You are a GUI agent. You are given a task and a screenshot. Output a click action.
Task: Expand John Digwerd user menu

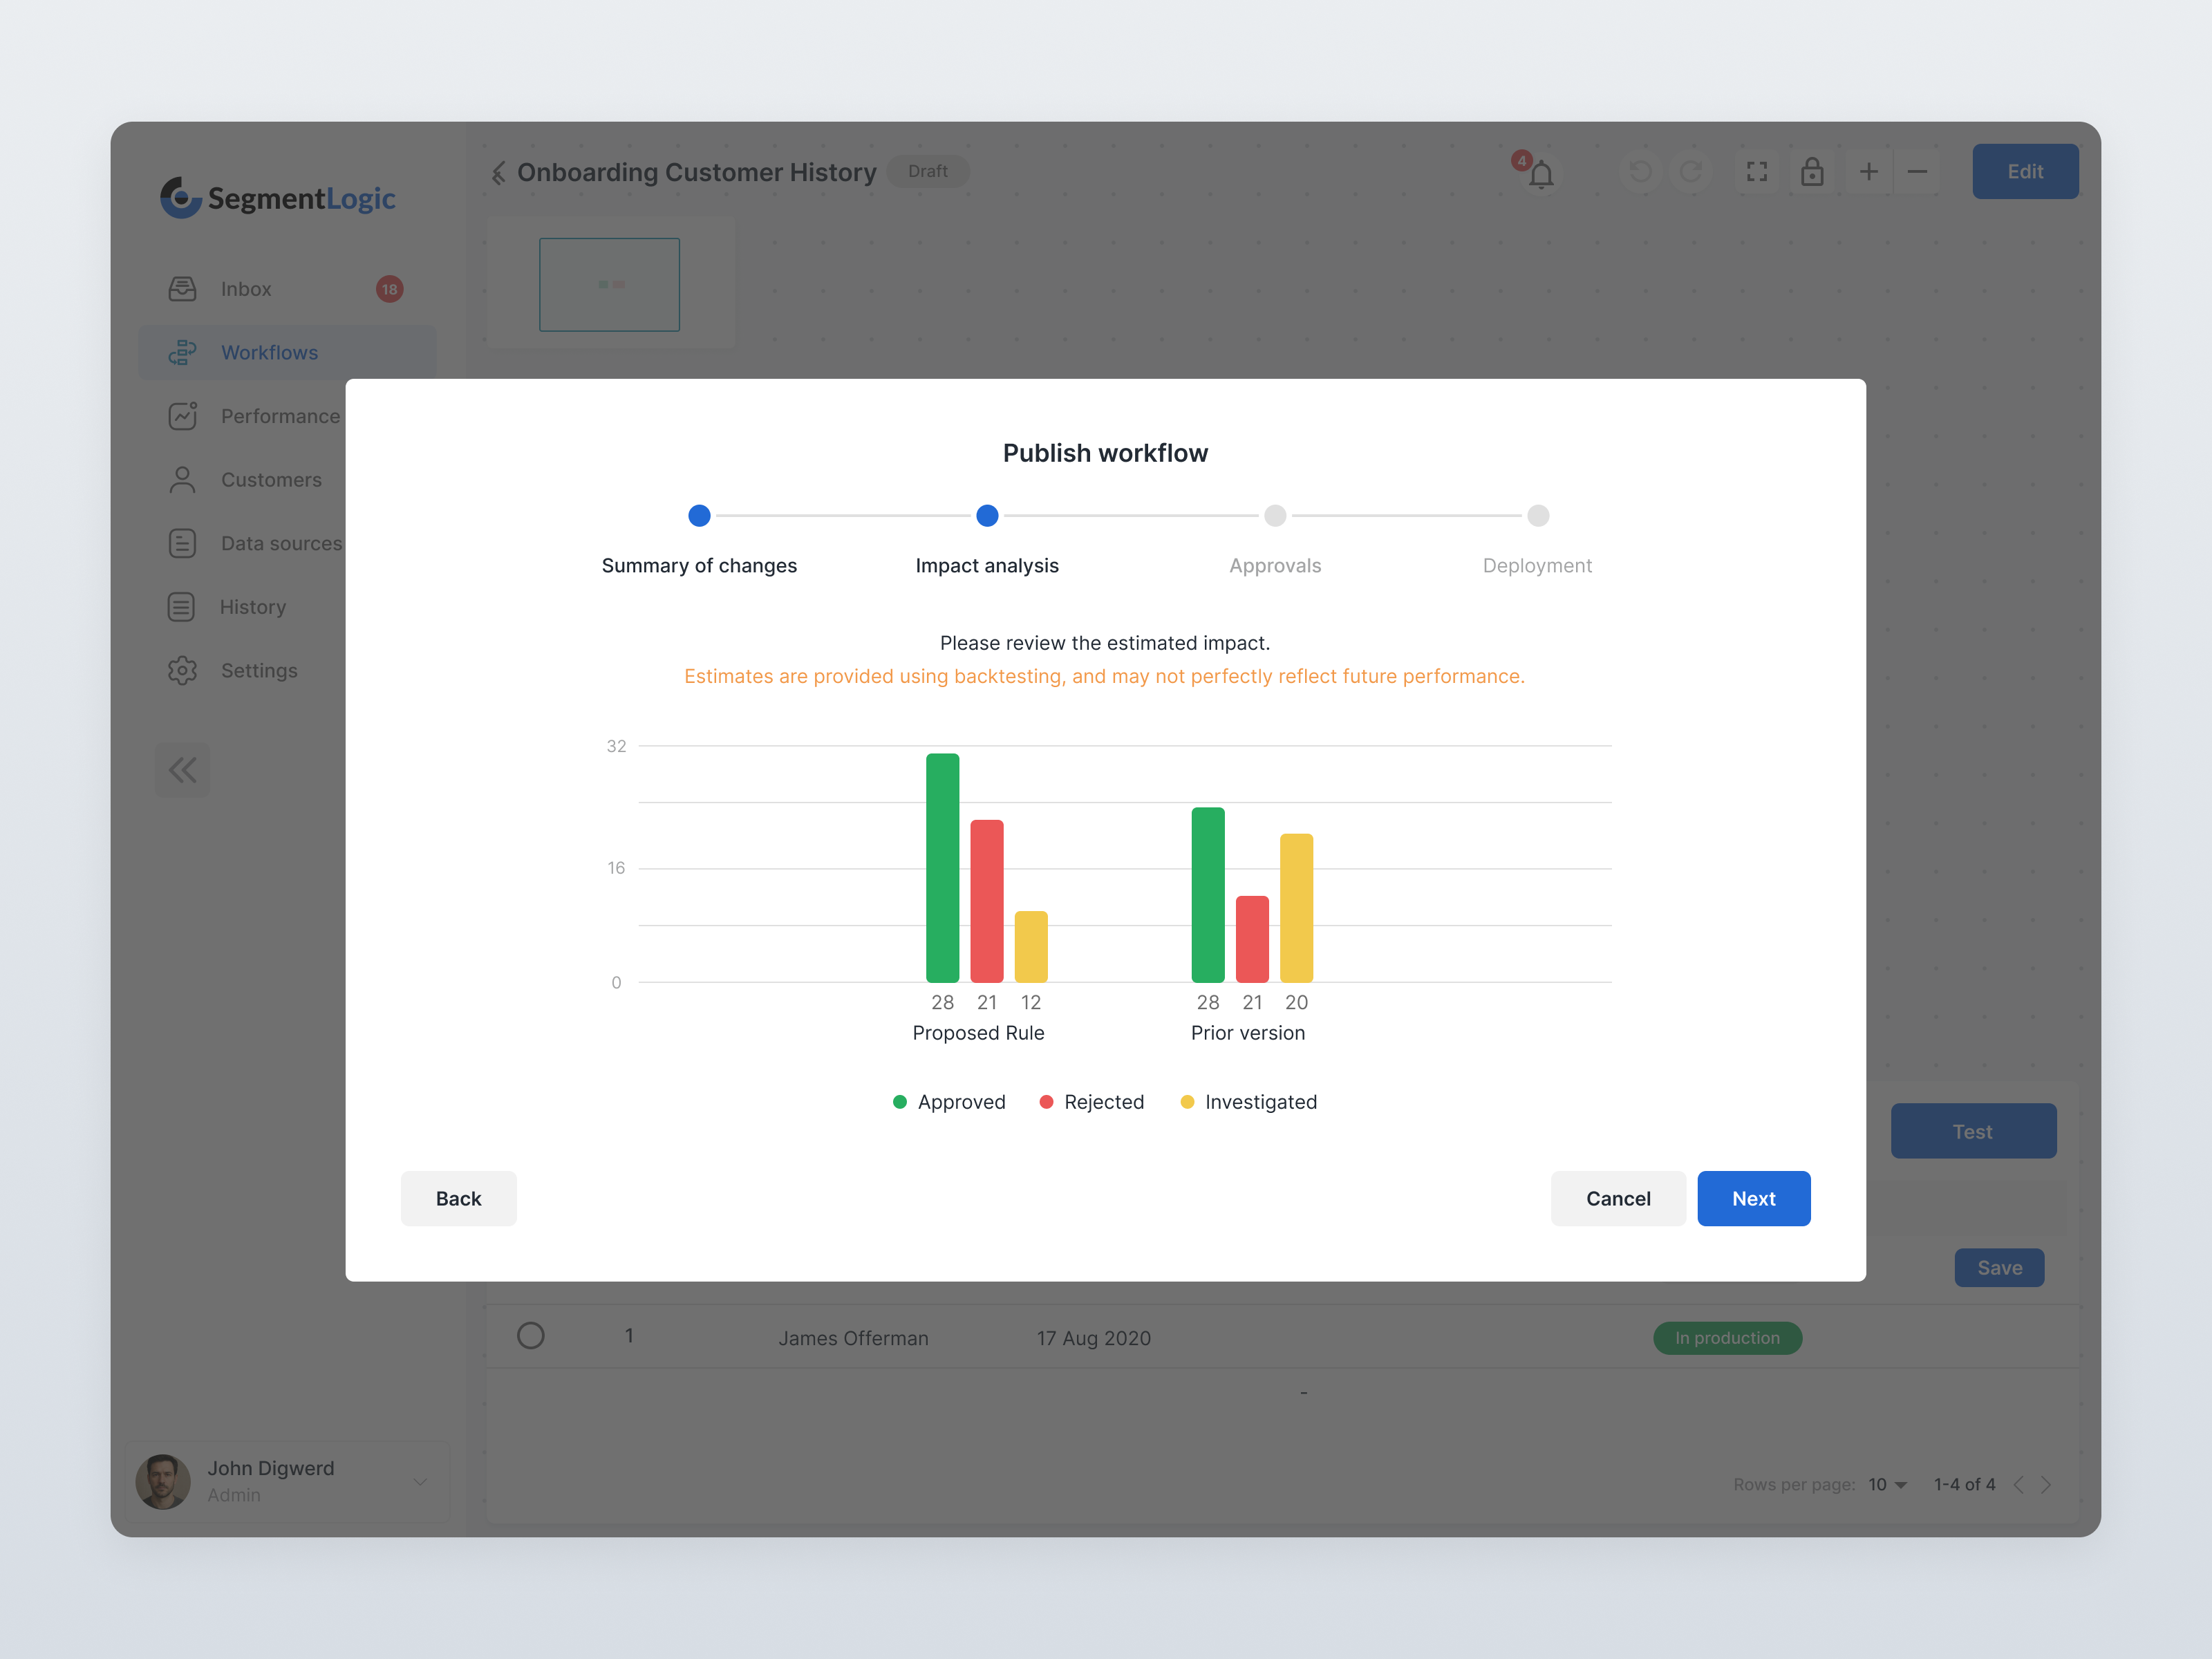[420, 1482]
